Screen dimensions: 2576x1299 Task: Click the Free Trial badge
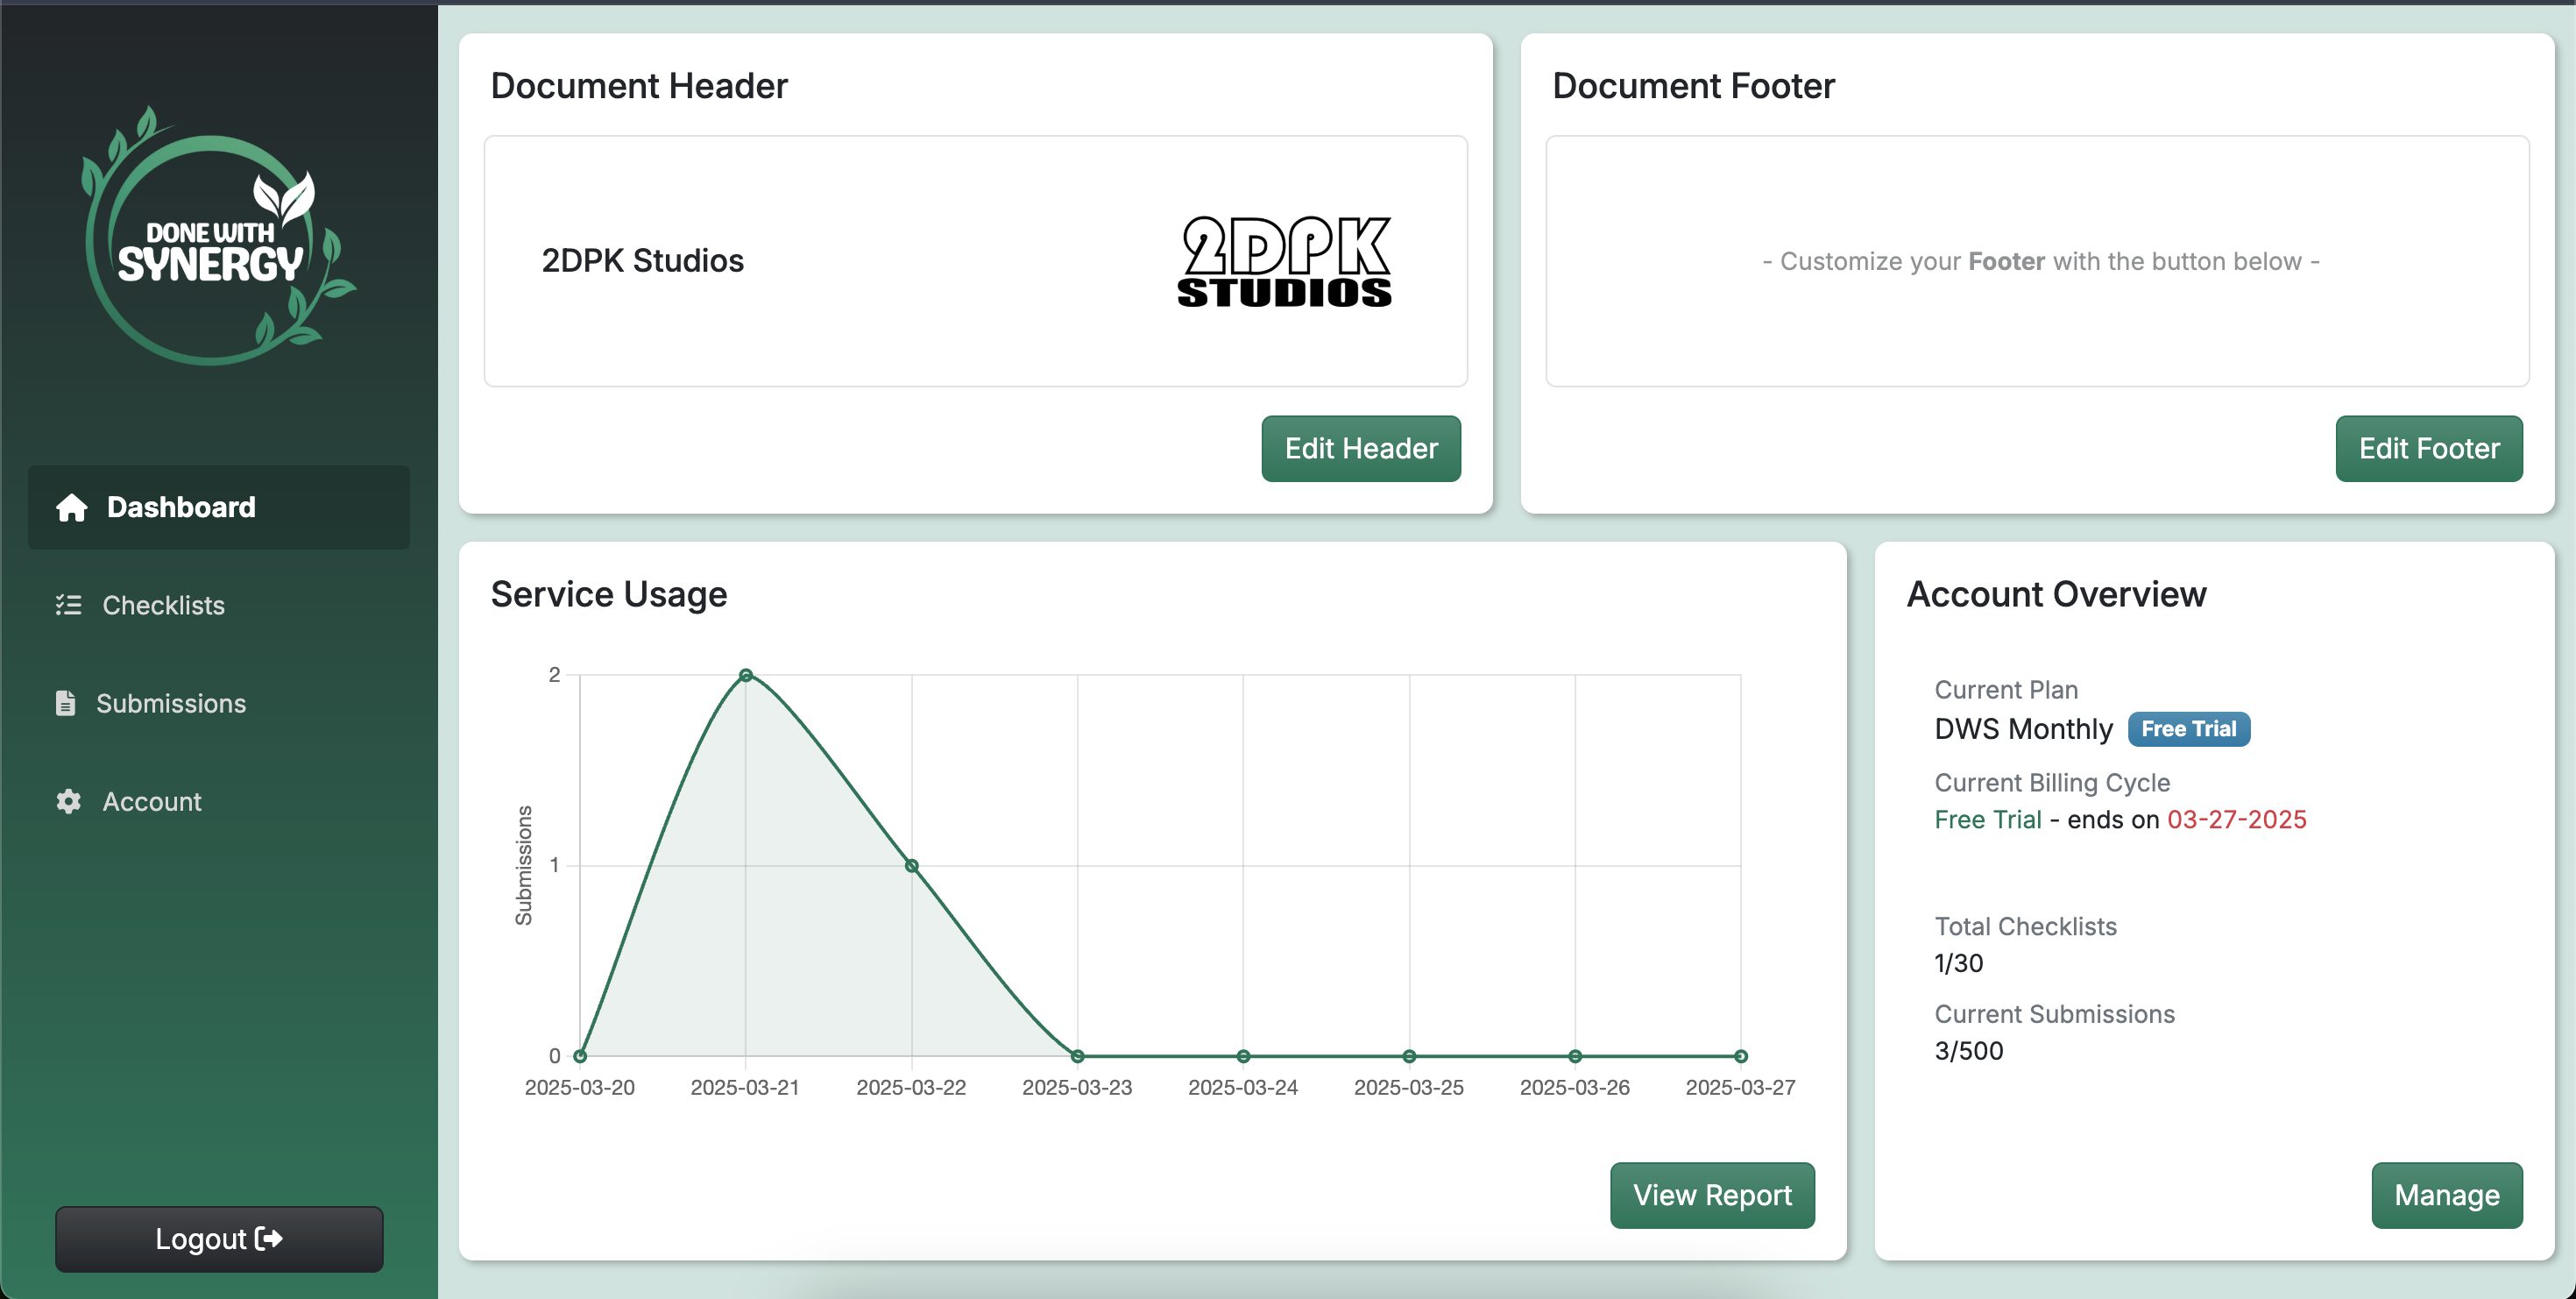pos(2189,729)
